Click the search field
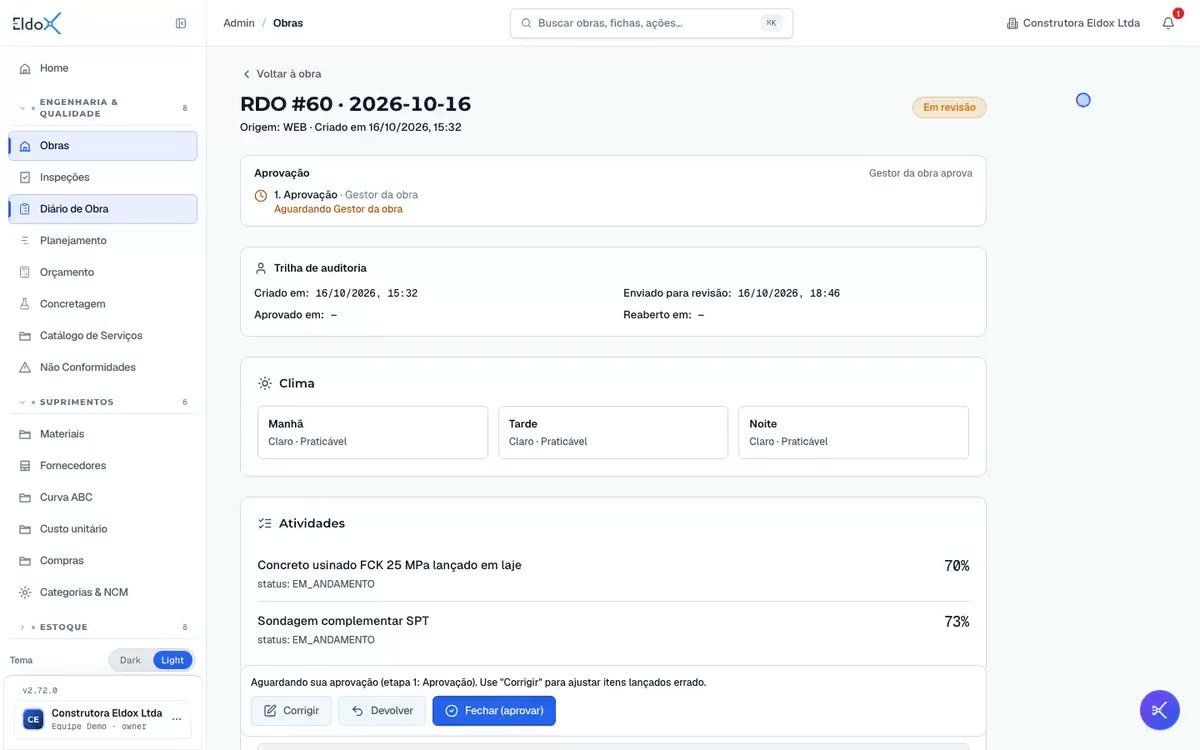 point(651,23)
